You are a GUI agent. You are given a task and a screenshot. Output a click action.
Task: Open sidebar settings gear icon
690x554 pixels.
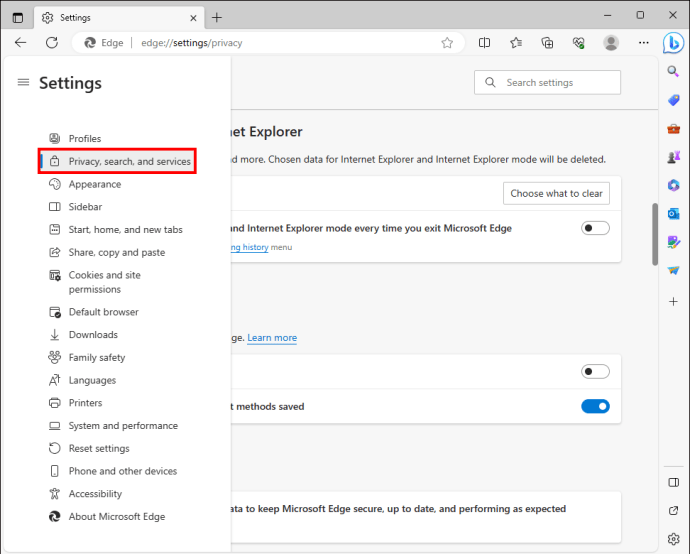pos(673,539)
